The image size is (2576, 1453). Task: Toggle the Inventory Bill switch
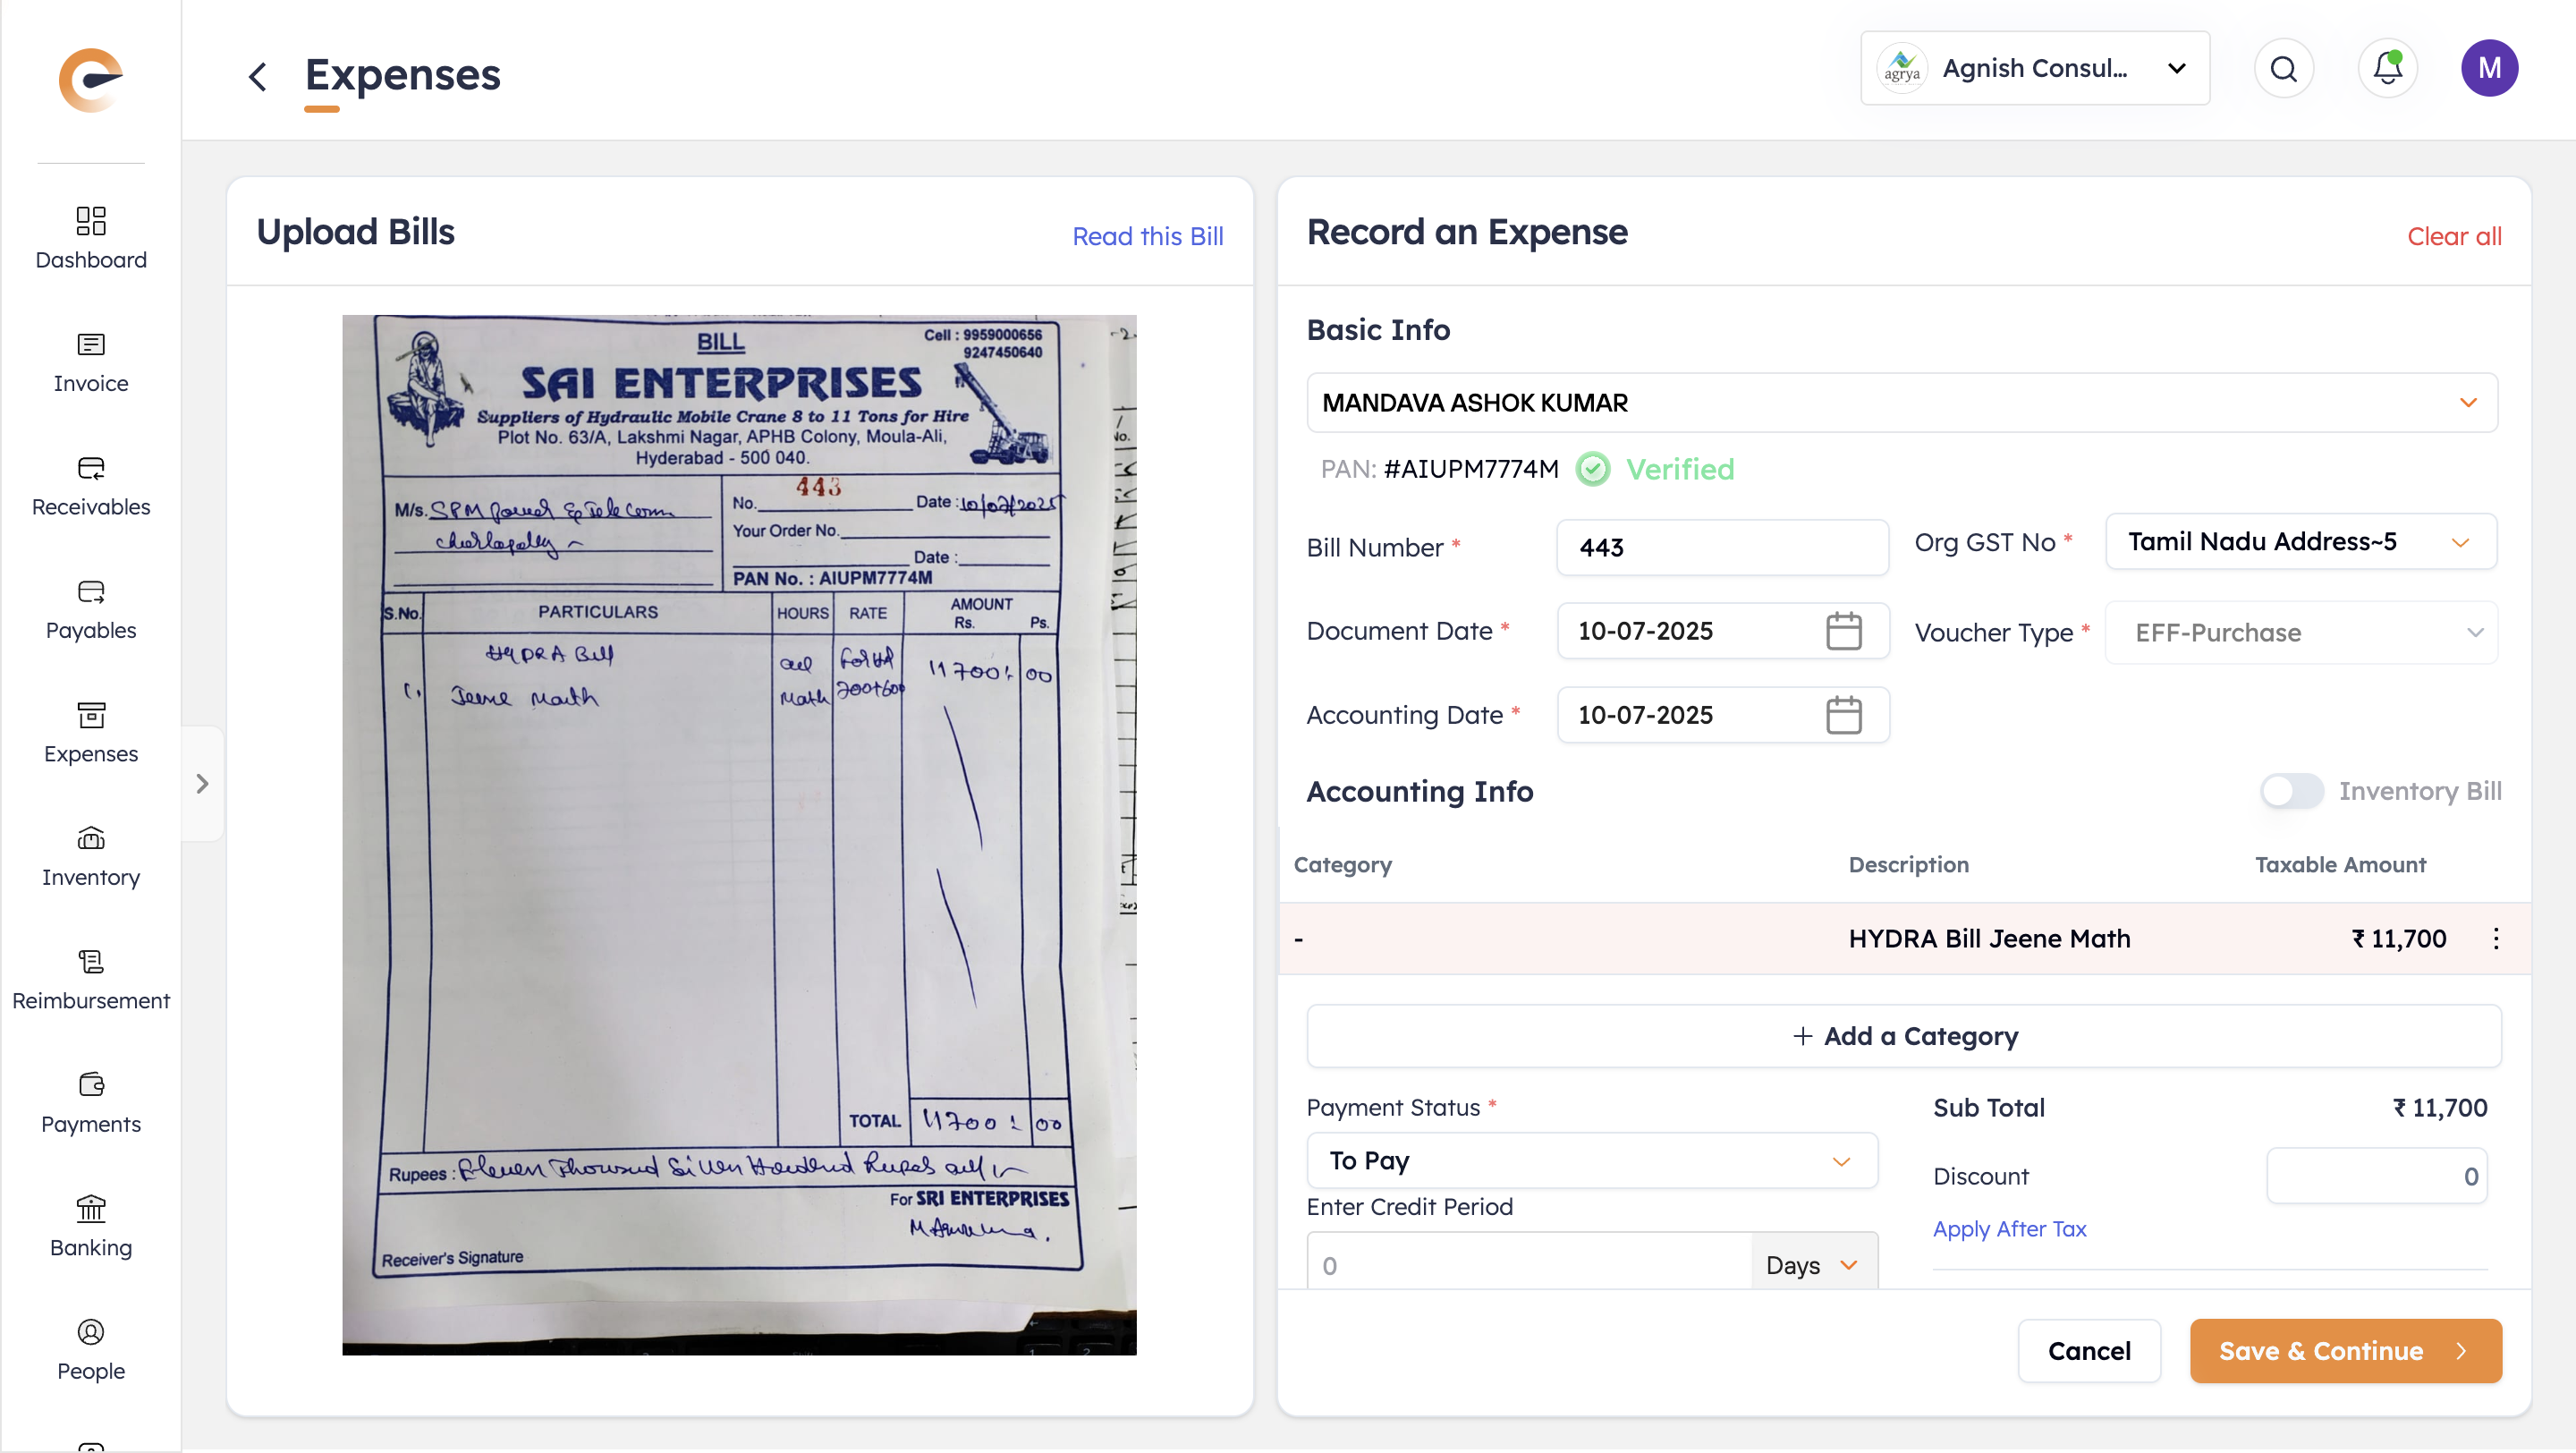[x=2291, y=791]
